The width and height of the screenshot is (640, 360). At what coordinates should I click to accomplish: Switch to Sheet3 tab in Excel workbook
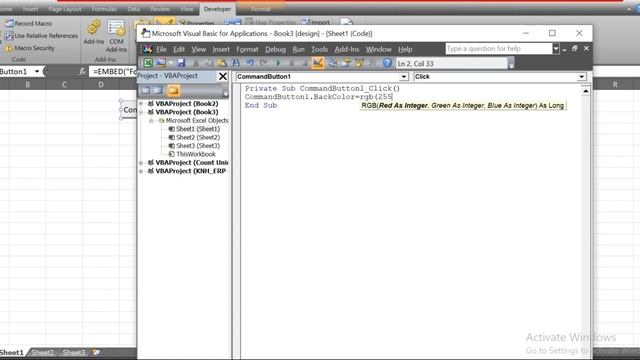pos(74,353)
